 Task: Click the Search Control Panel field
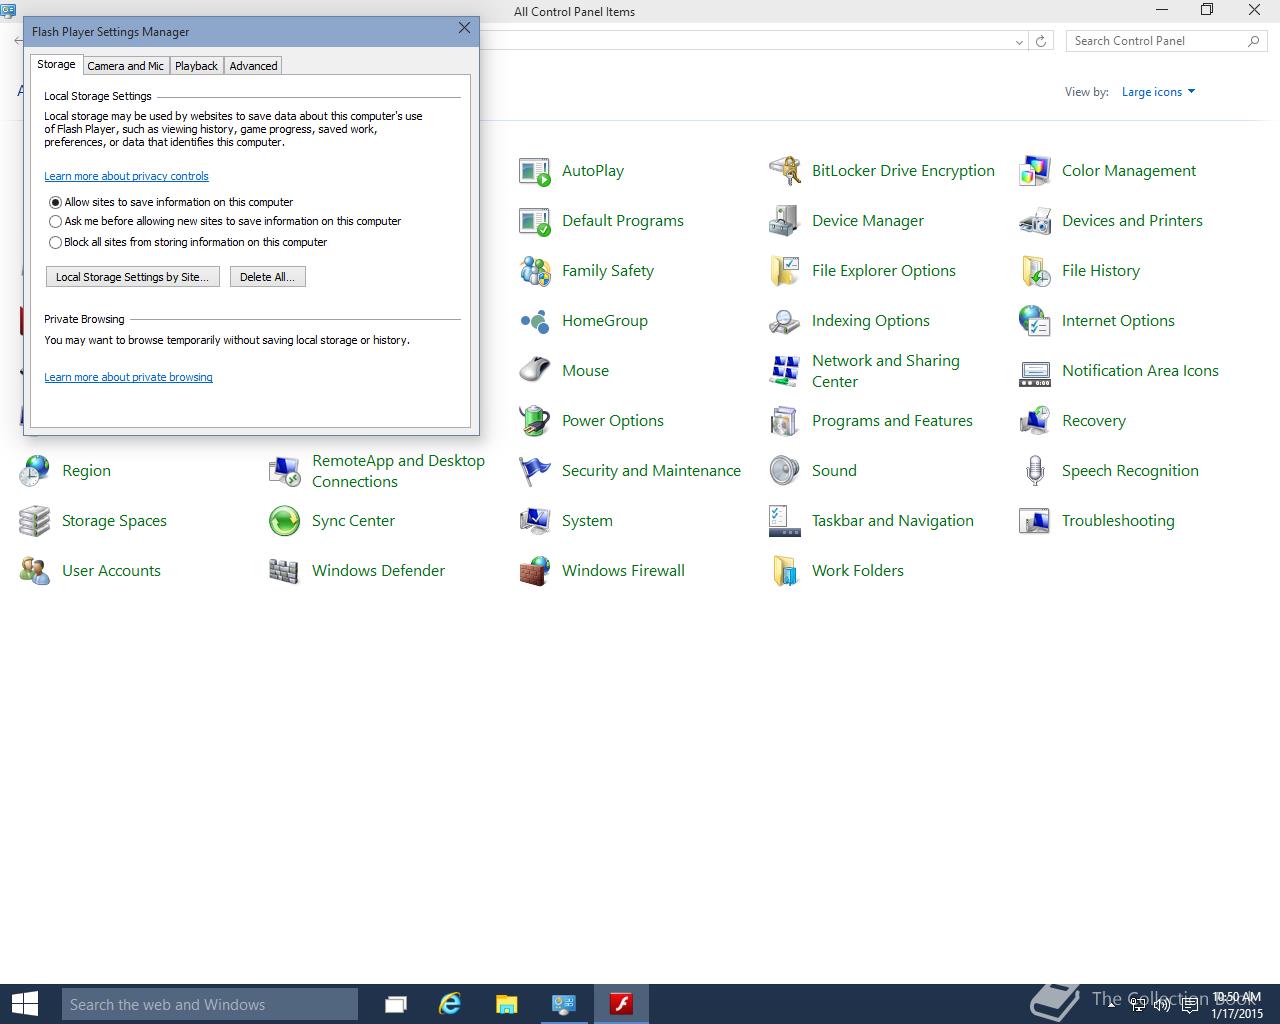click(1165, 41)
